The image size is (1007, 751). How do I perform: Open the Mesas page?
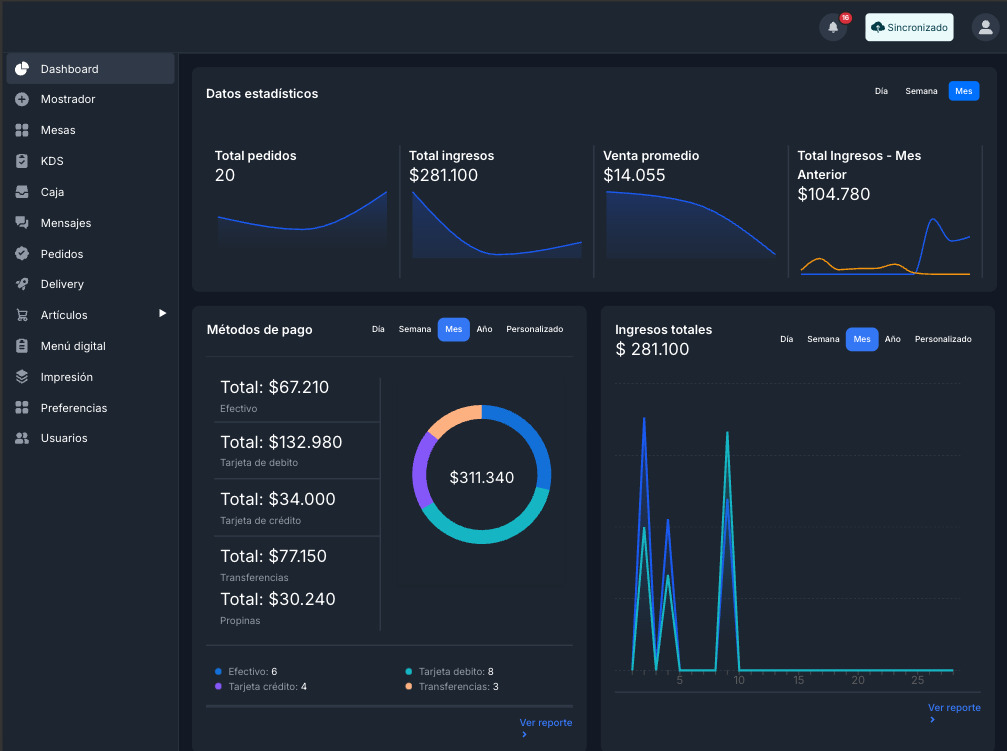pos(91,130)
